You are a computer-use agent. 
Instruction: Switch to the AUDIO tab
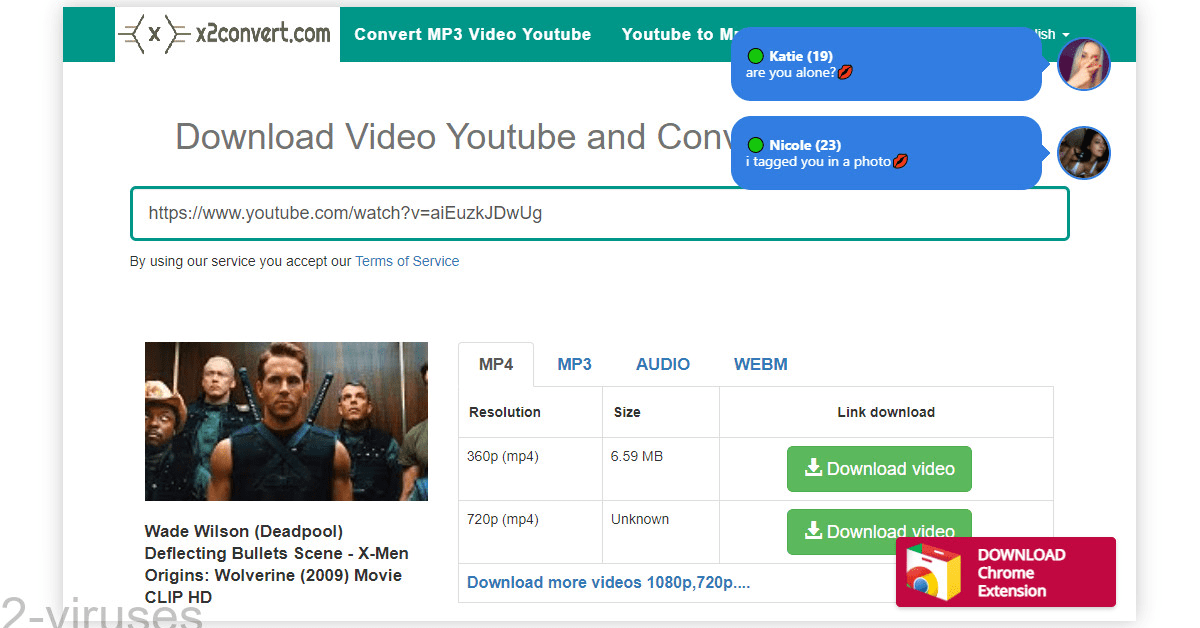point(663,364)
